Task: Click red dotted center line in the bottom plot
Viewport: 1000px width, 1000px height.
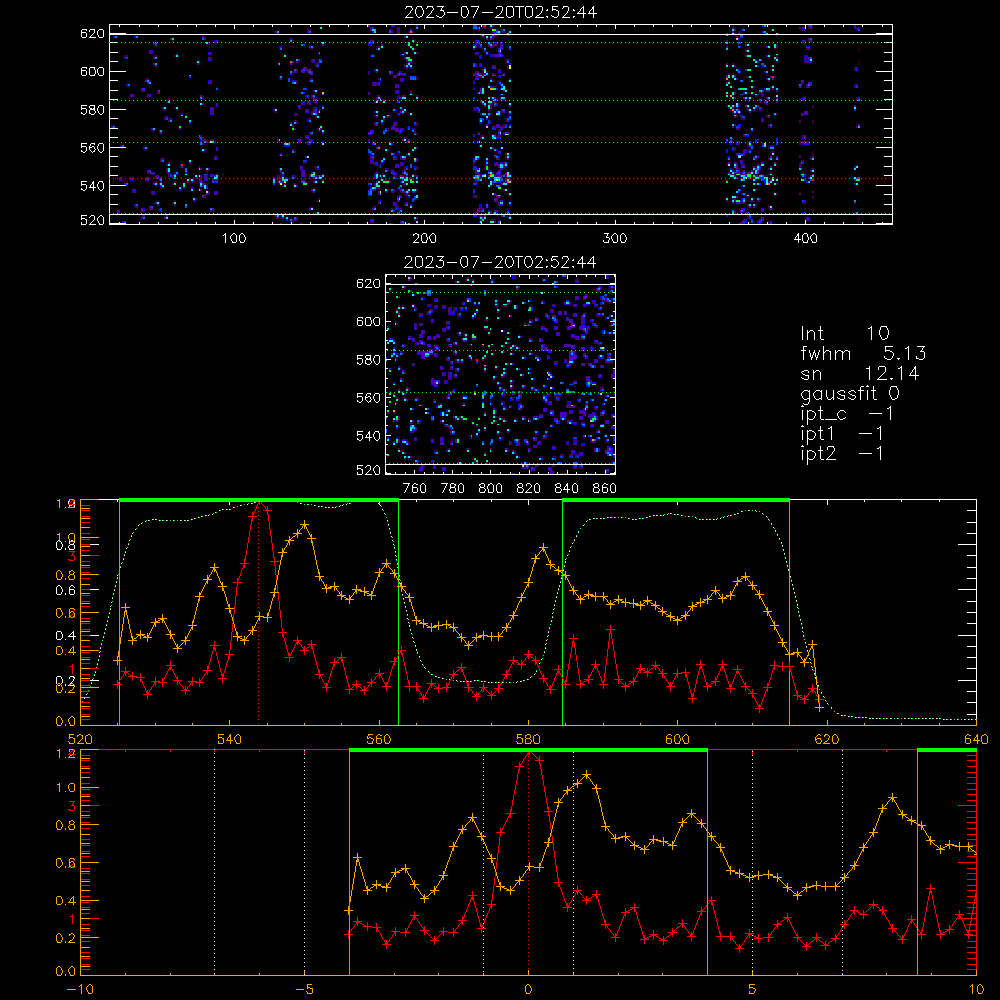Action: click(x=528, y=862)
